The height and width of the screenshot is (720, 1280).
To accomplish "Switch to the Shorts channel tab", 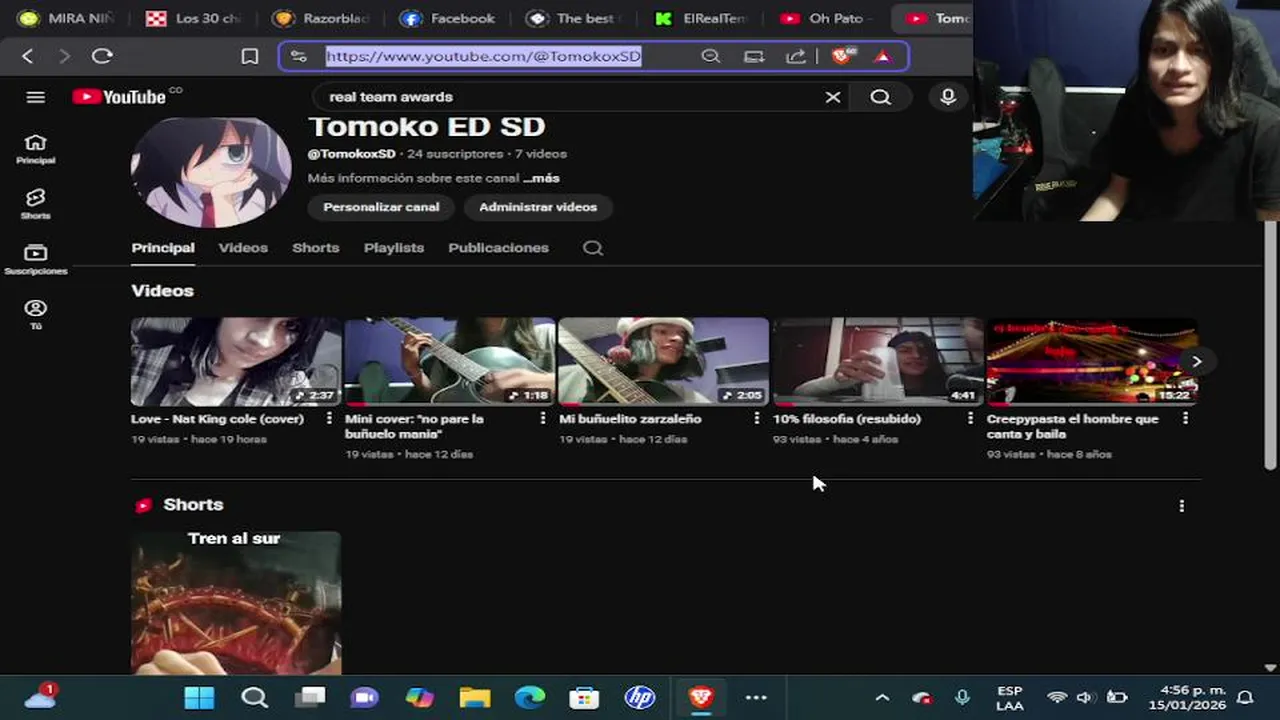I will [x=316, y=248].
